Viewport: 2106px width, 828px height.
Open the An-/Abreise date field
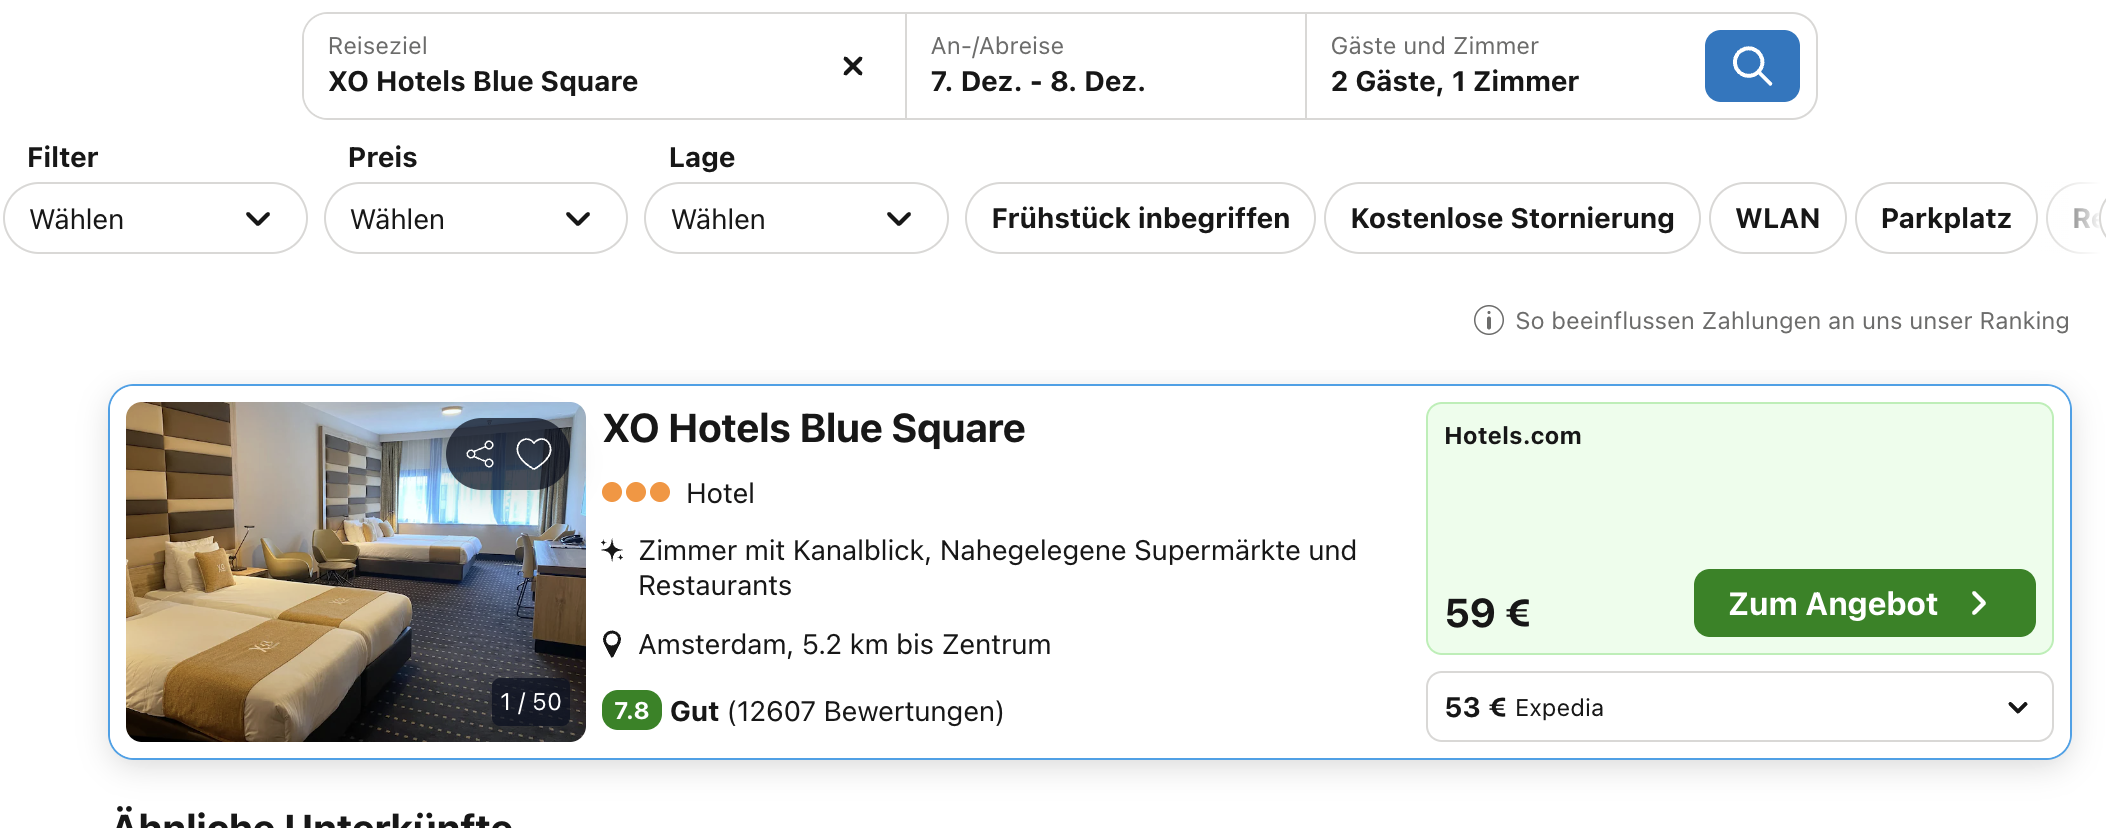[x=1105, y=66]
